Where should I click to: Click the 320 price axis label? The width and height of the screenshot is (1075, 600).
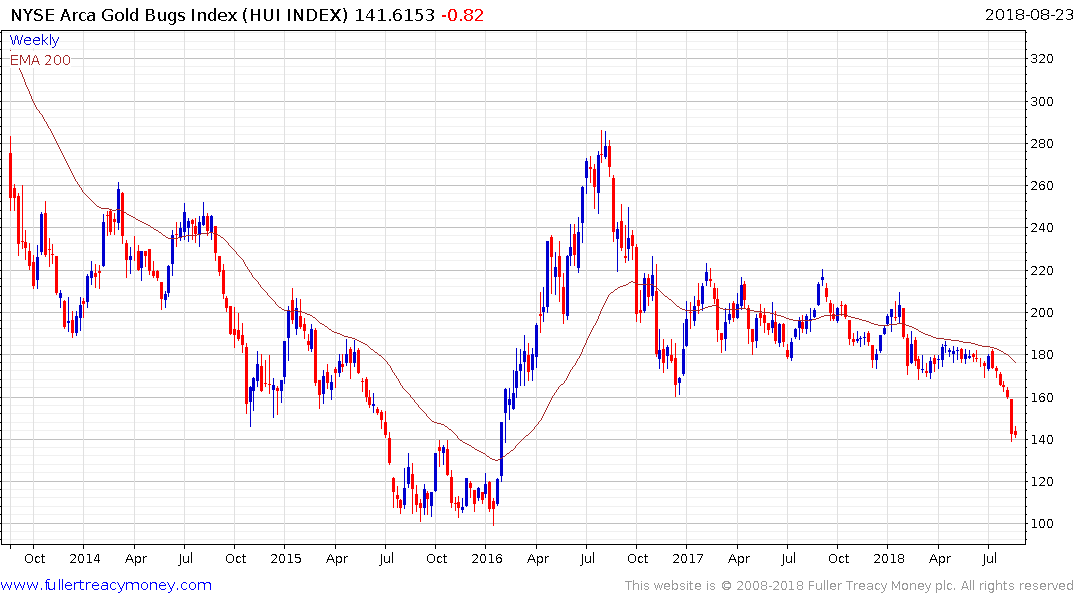(1042, 59)
